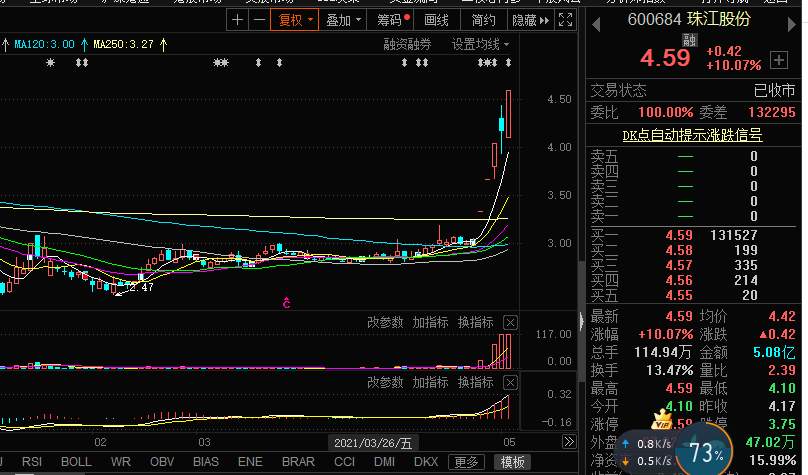Zoom in chart with plus icon

237,20
